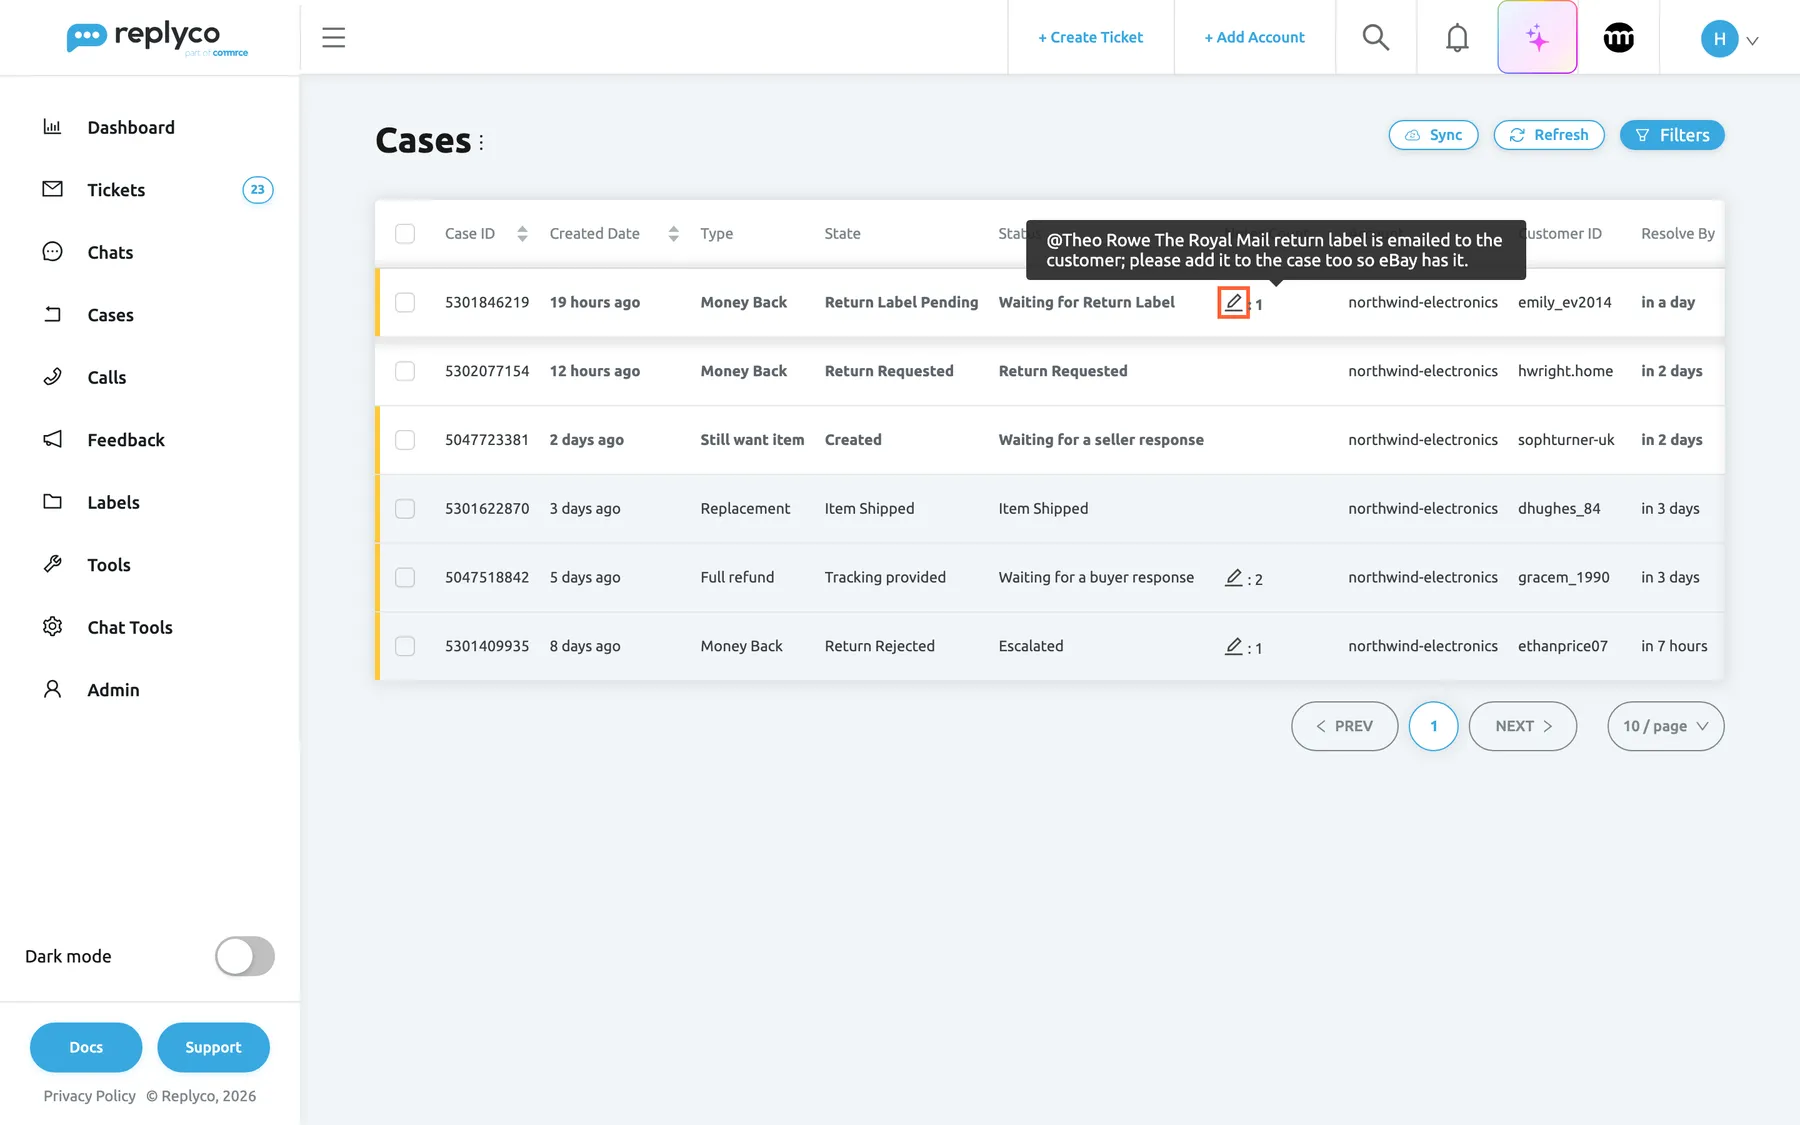Click the Support button
The width and height of the screenshot is (1800, 1125).
coord(213,1047)
